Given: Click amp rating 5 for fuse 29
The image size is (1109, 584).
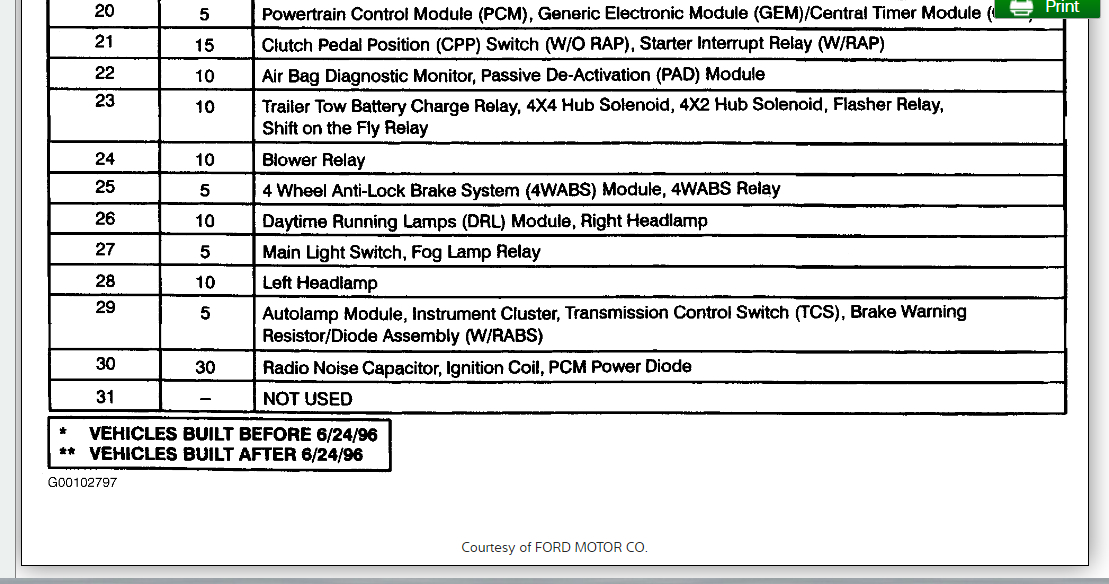Looking at the screenshot, I should coord(204,313).
